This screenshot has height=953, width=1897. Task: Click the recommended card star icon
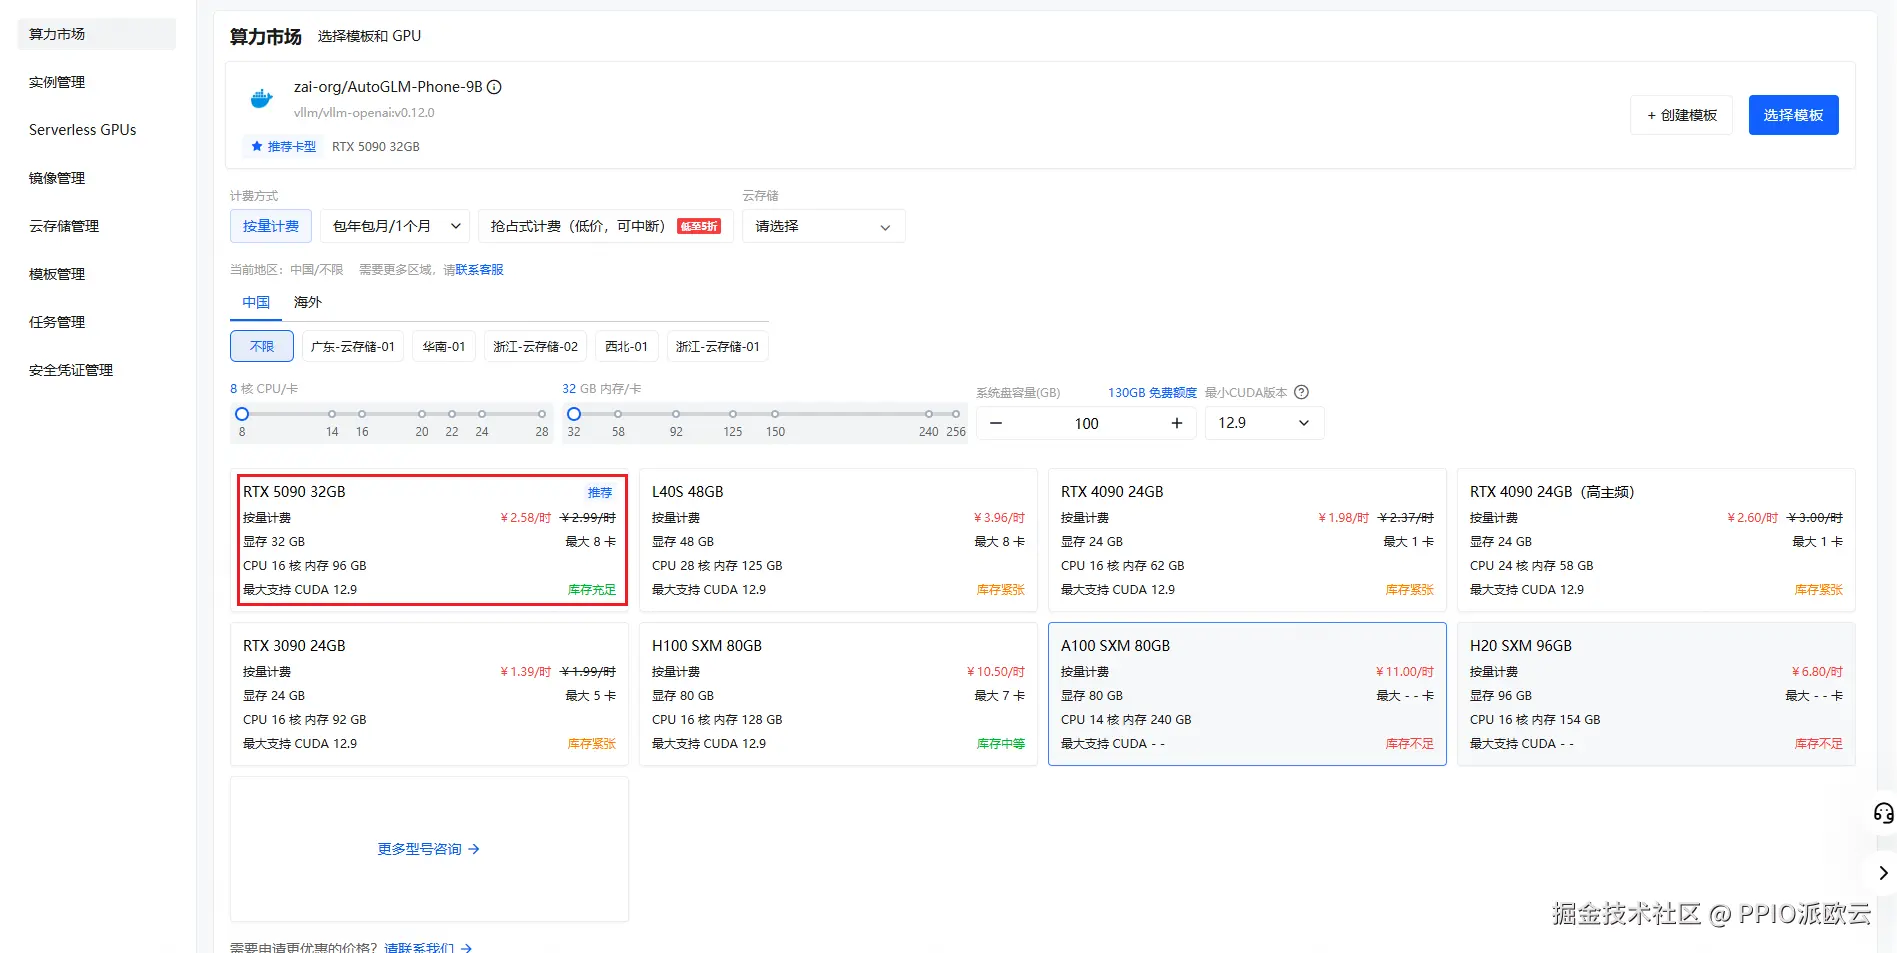pyautogui.click(x=257, y=146)
